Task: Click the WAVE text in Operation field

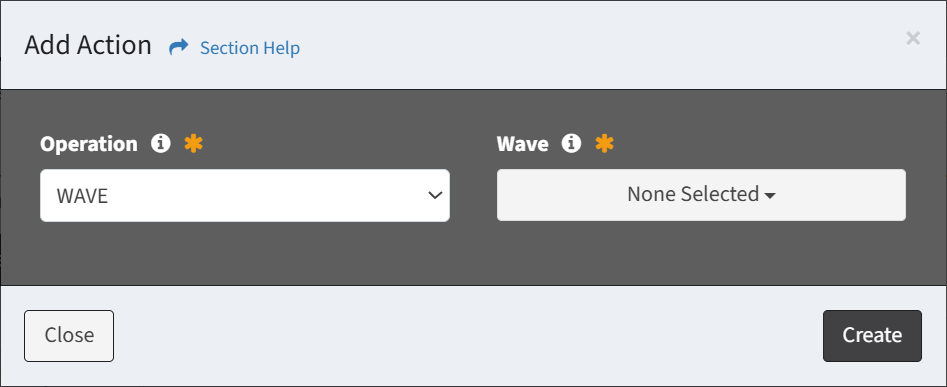Action: coord(82,196)
